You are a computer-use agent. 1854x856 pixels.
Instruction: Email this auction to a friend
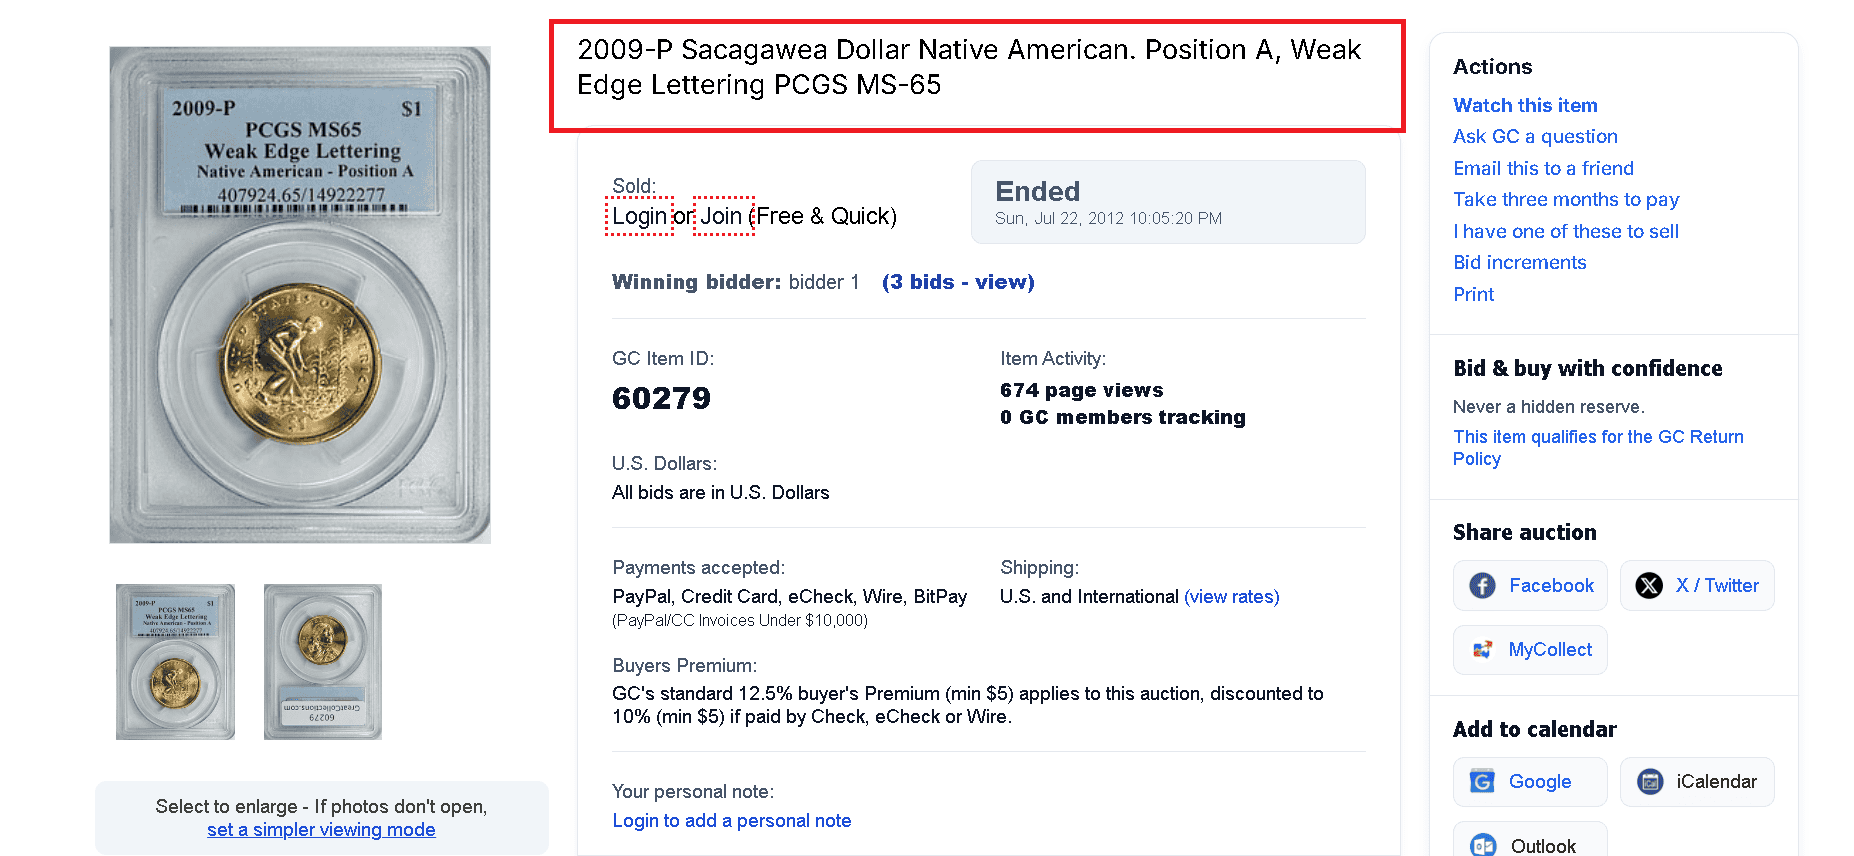(x=1543, y=168)
